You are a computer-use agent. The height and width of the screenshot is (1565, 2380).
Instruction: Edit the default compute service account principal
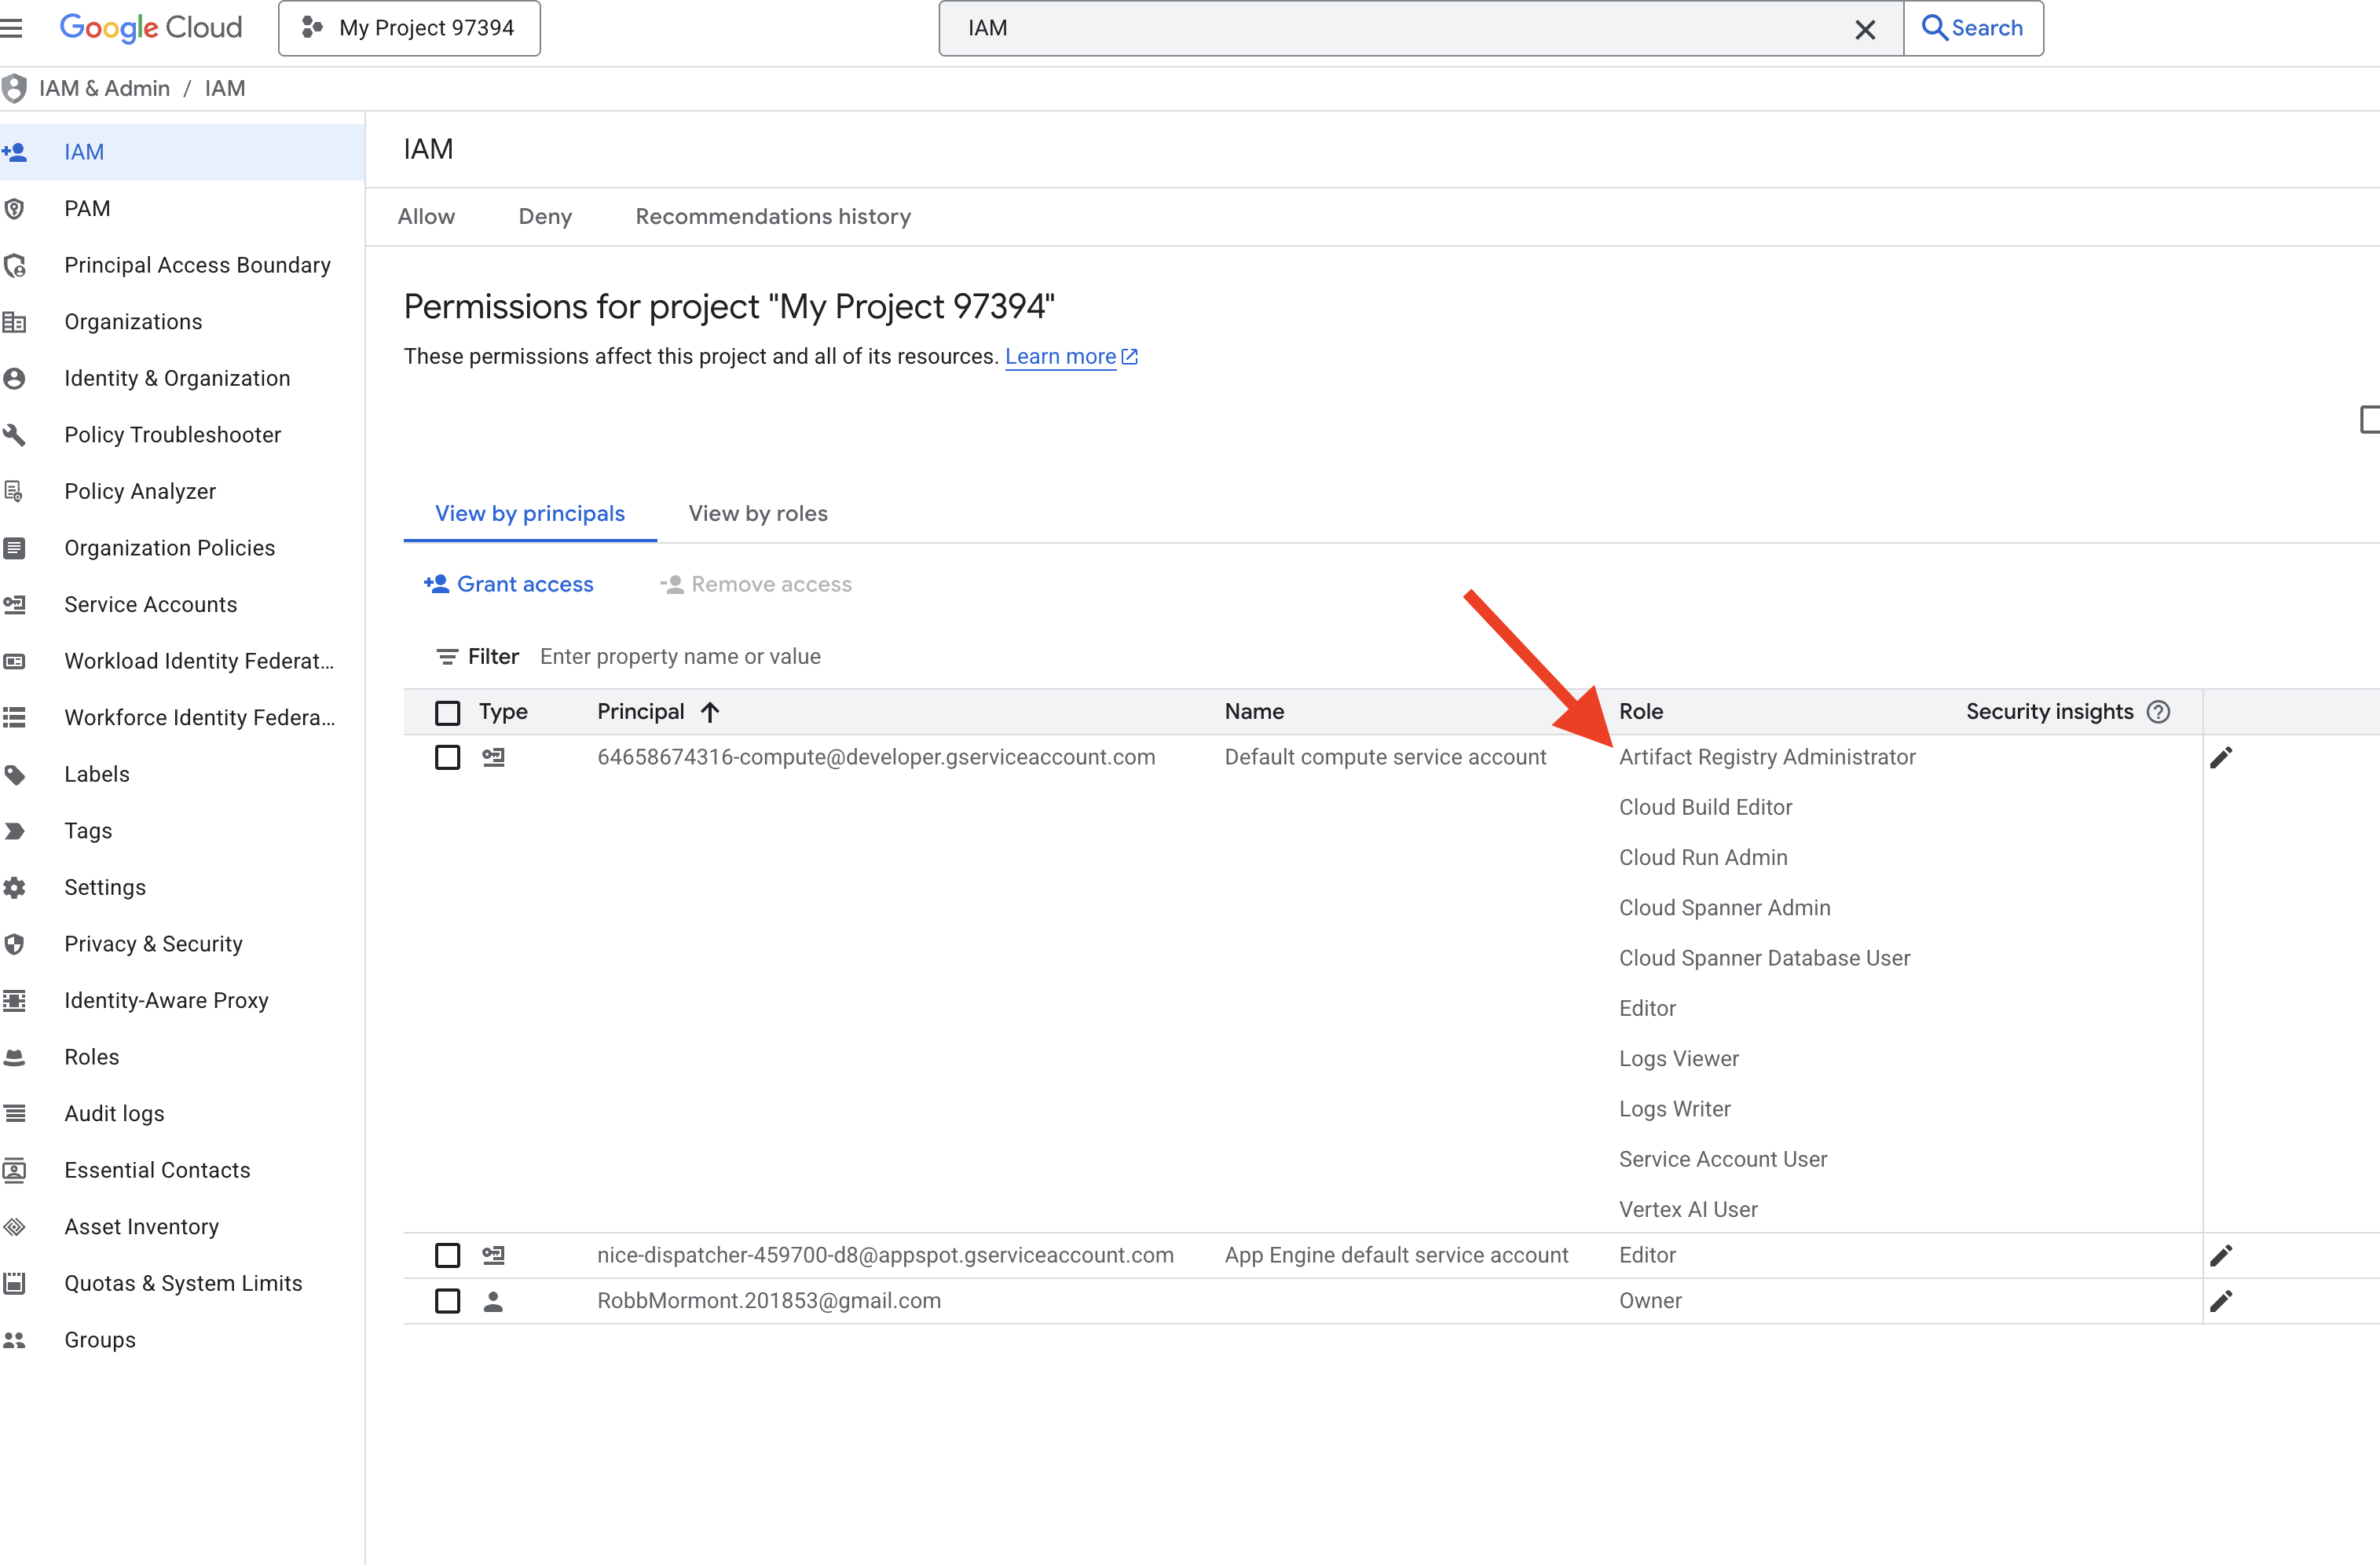(x=2221, y=758)
